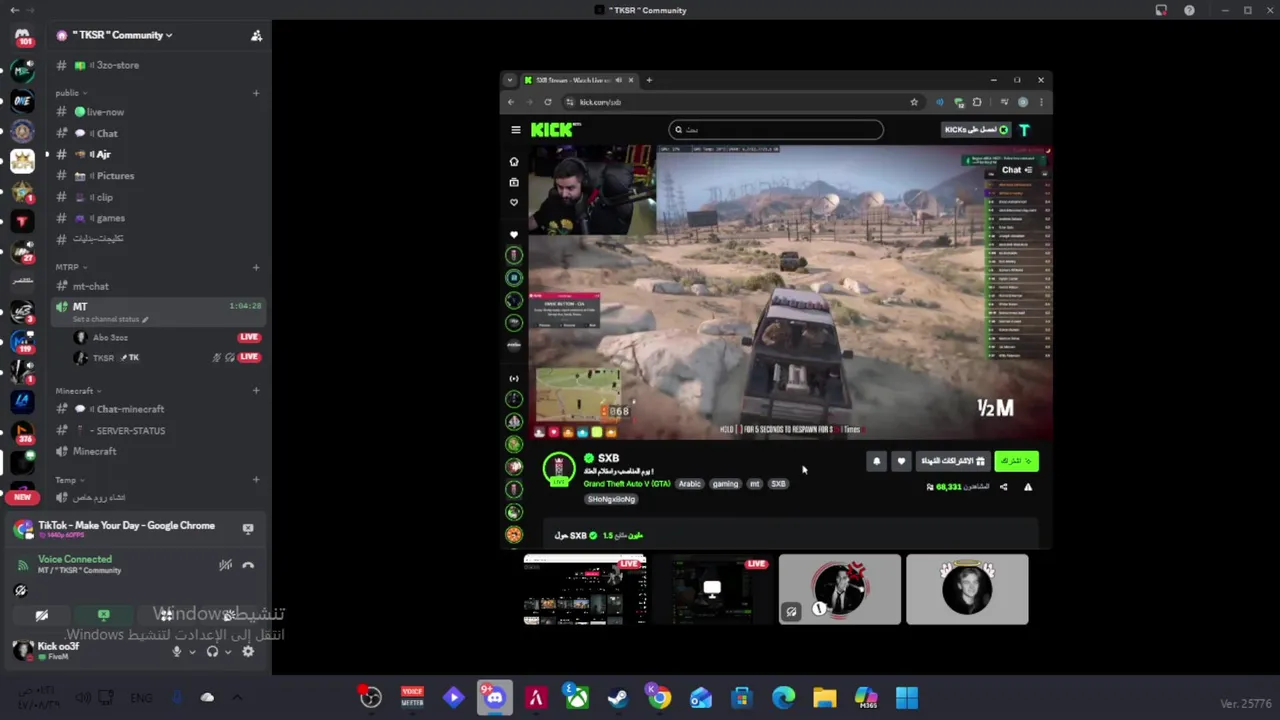1280x720 pixels.
Task: Open Discord direct messages home icon
Action: pos(22,38)
